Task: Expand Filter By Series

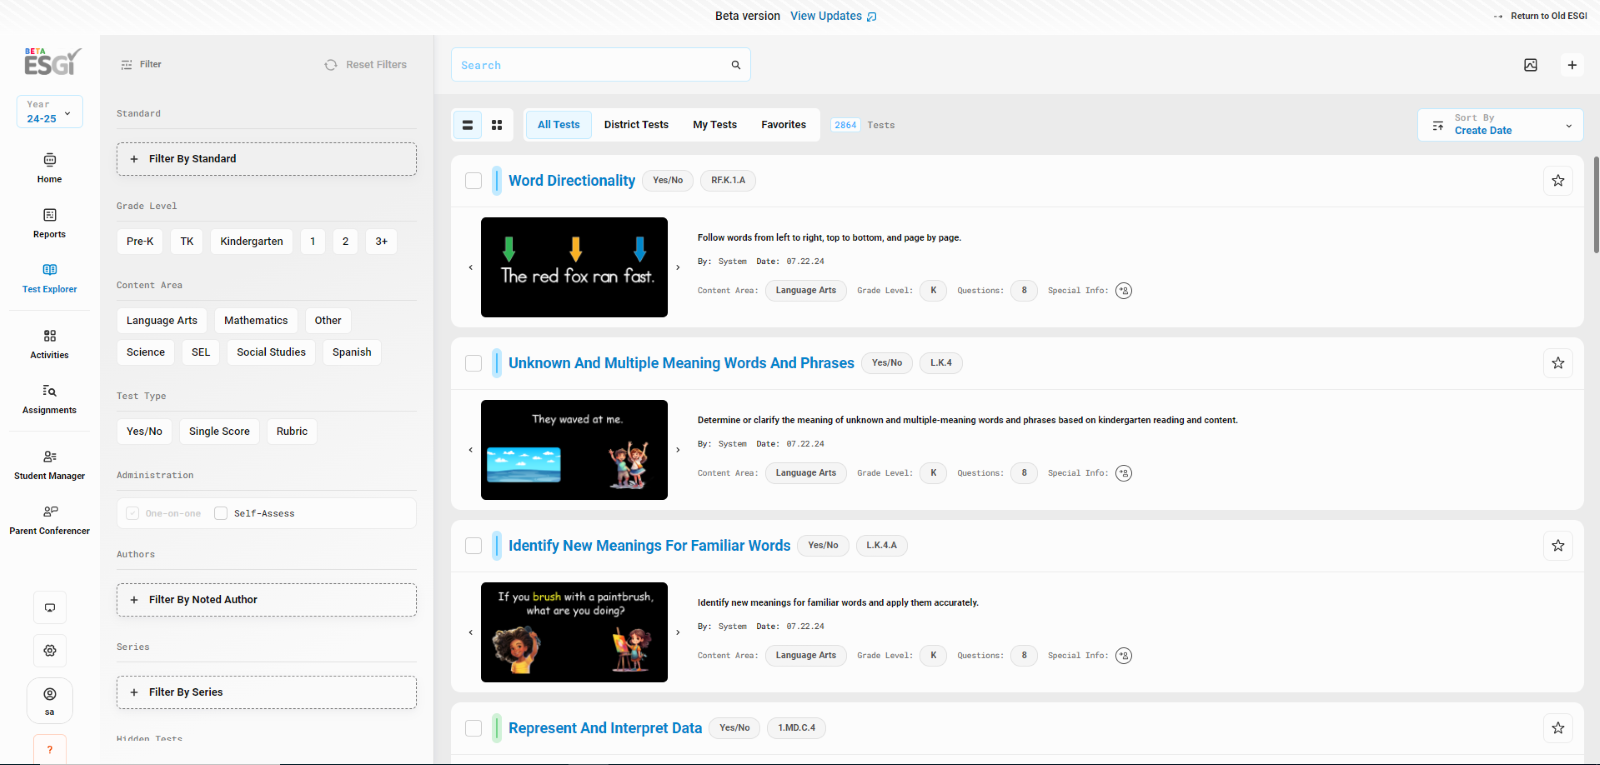Action: point(266,692)
